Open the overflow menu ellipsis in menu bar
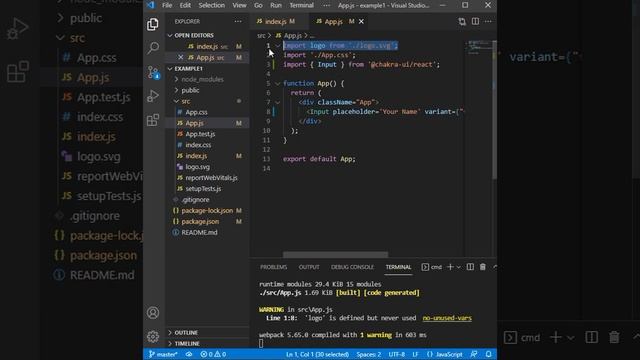 [x=327, y=5]
